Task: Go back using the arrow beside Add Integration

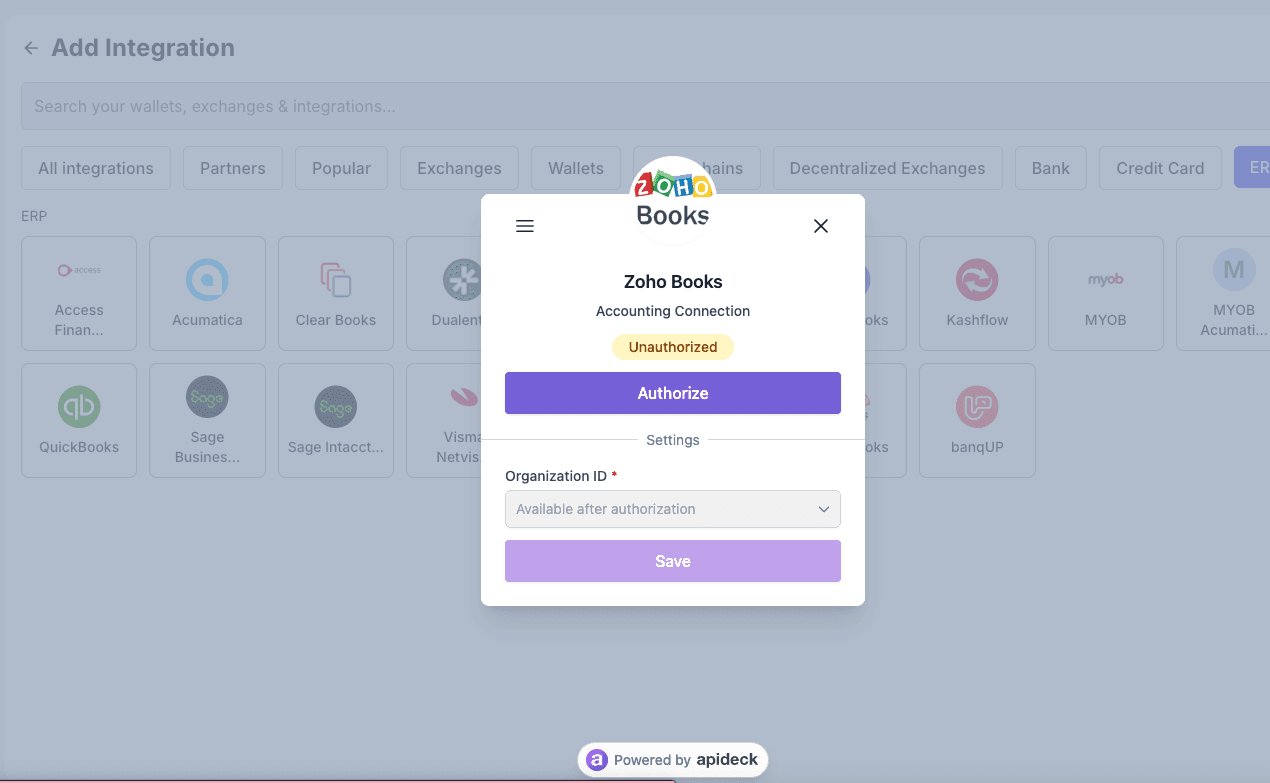Action: click(31, 48)
